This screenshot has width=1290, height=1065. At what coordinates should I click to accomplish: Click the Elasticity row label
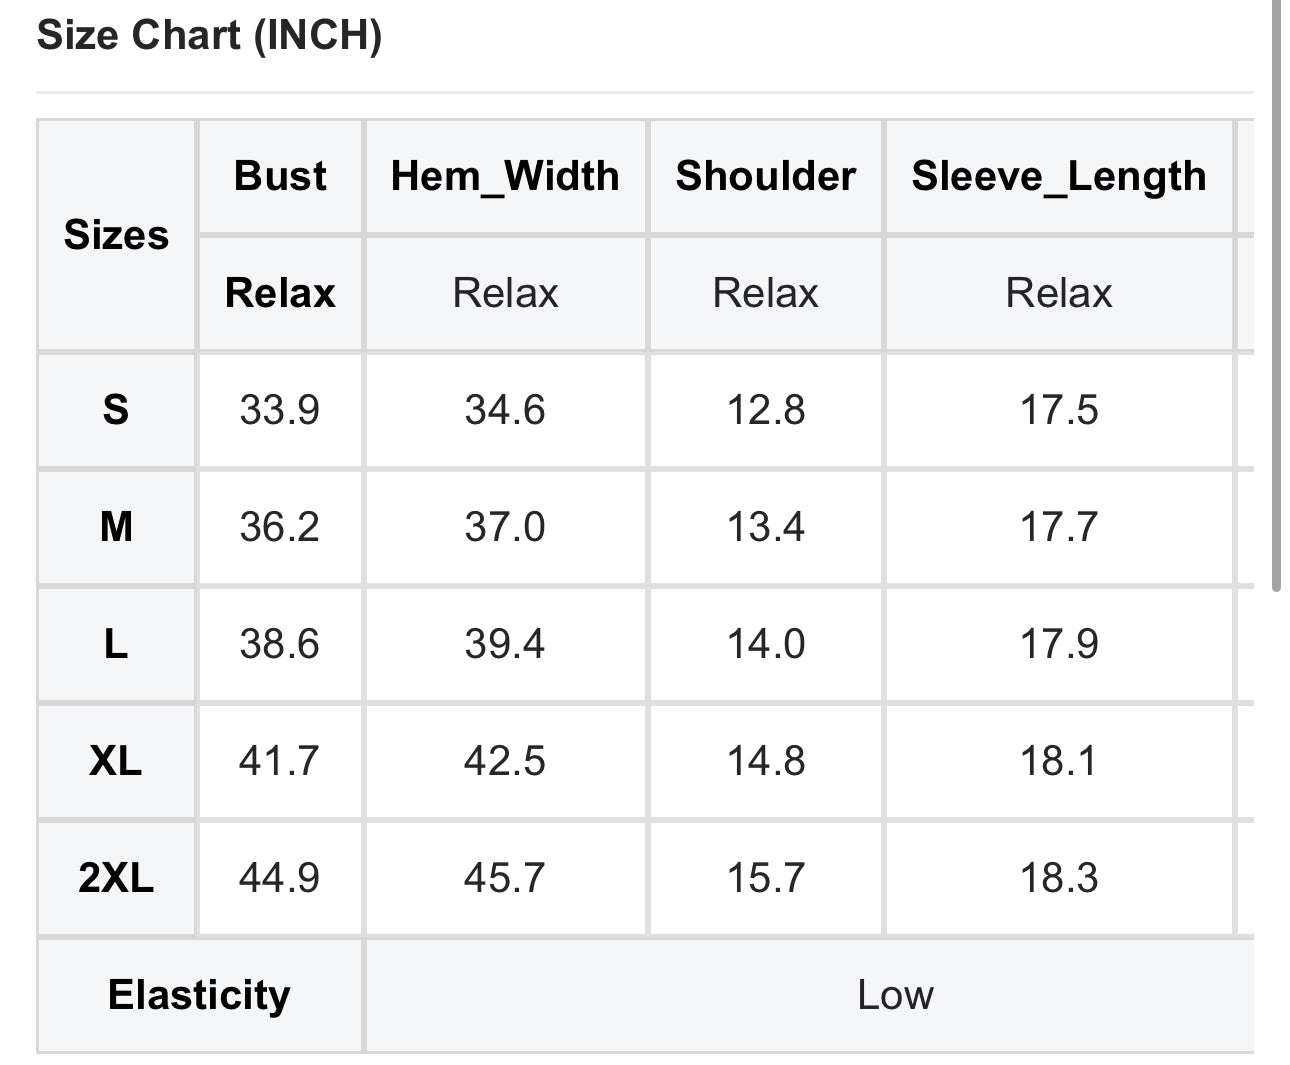199,995
